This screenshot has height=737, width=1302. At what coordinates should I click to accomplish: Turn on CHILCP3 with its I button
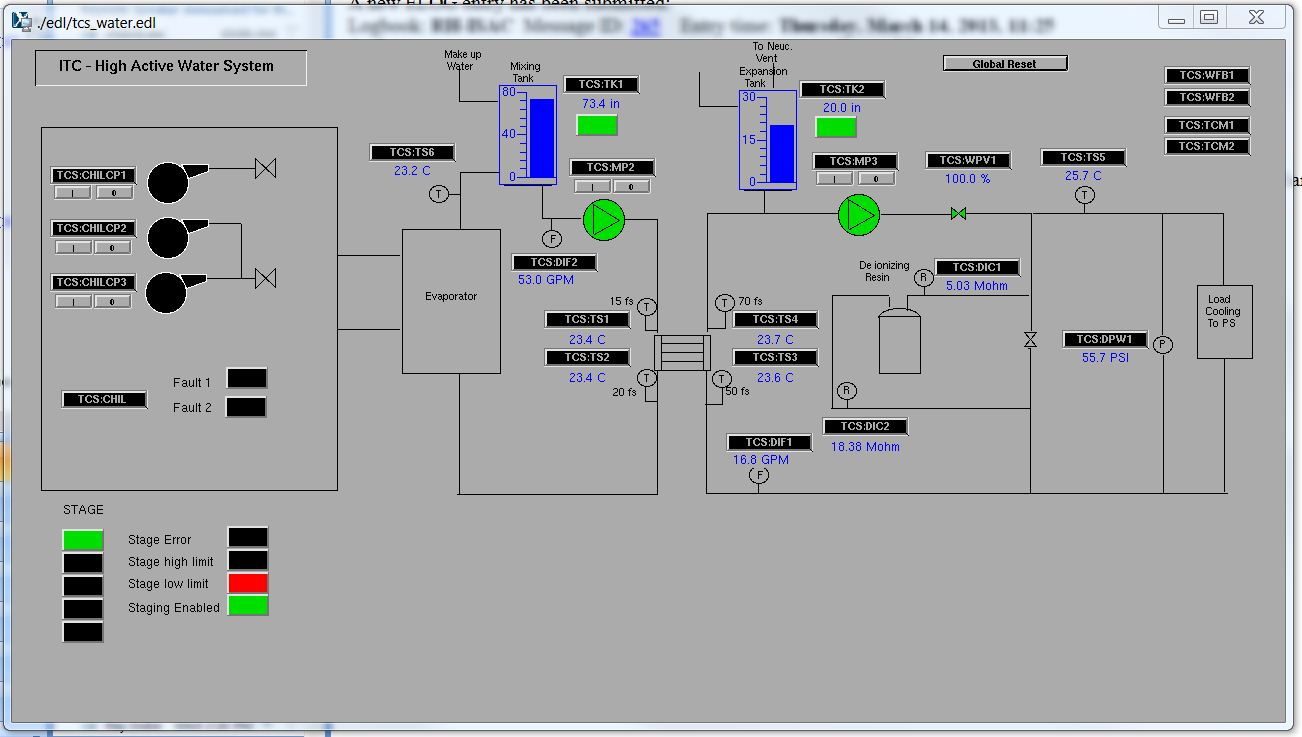[73, 301]
